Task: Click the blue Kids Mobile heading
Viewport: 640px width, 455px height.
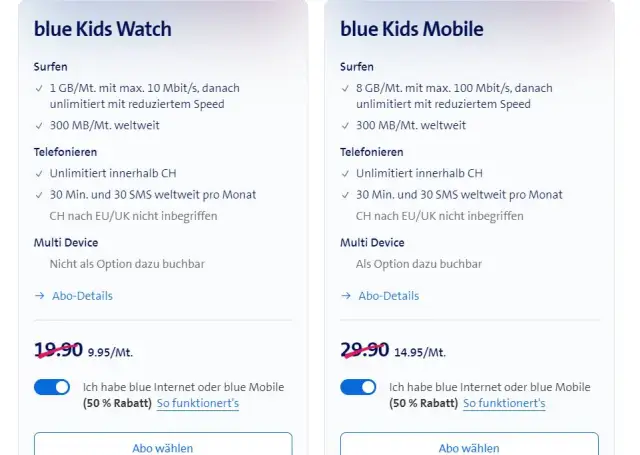Action: click(412, 29)
